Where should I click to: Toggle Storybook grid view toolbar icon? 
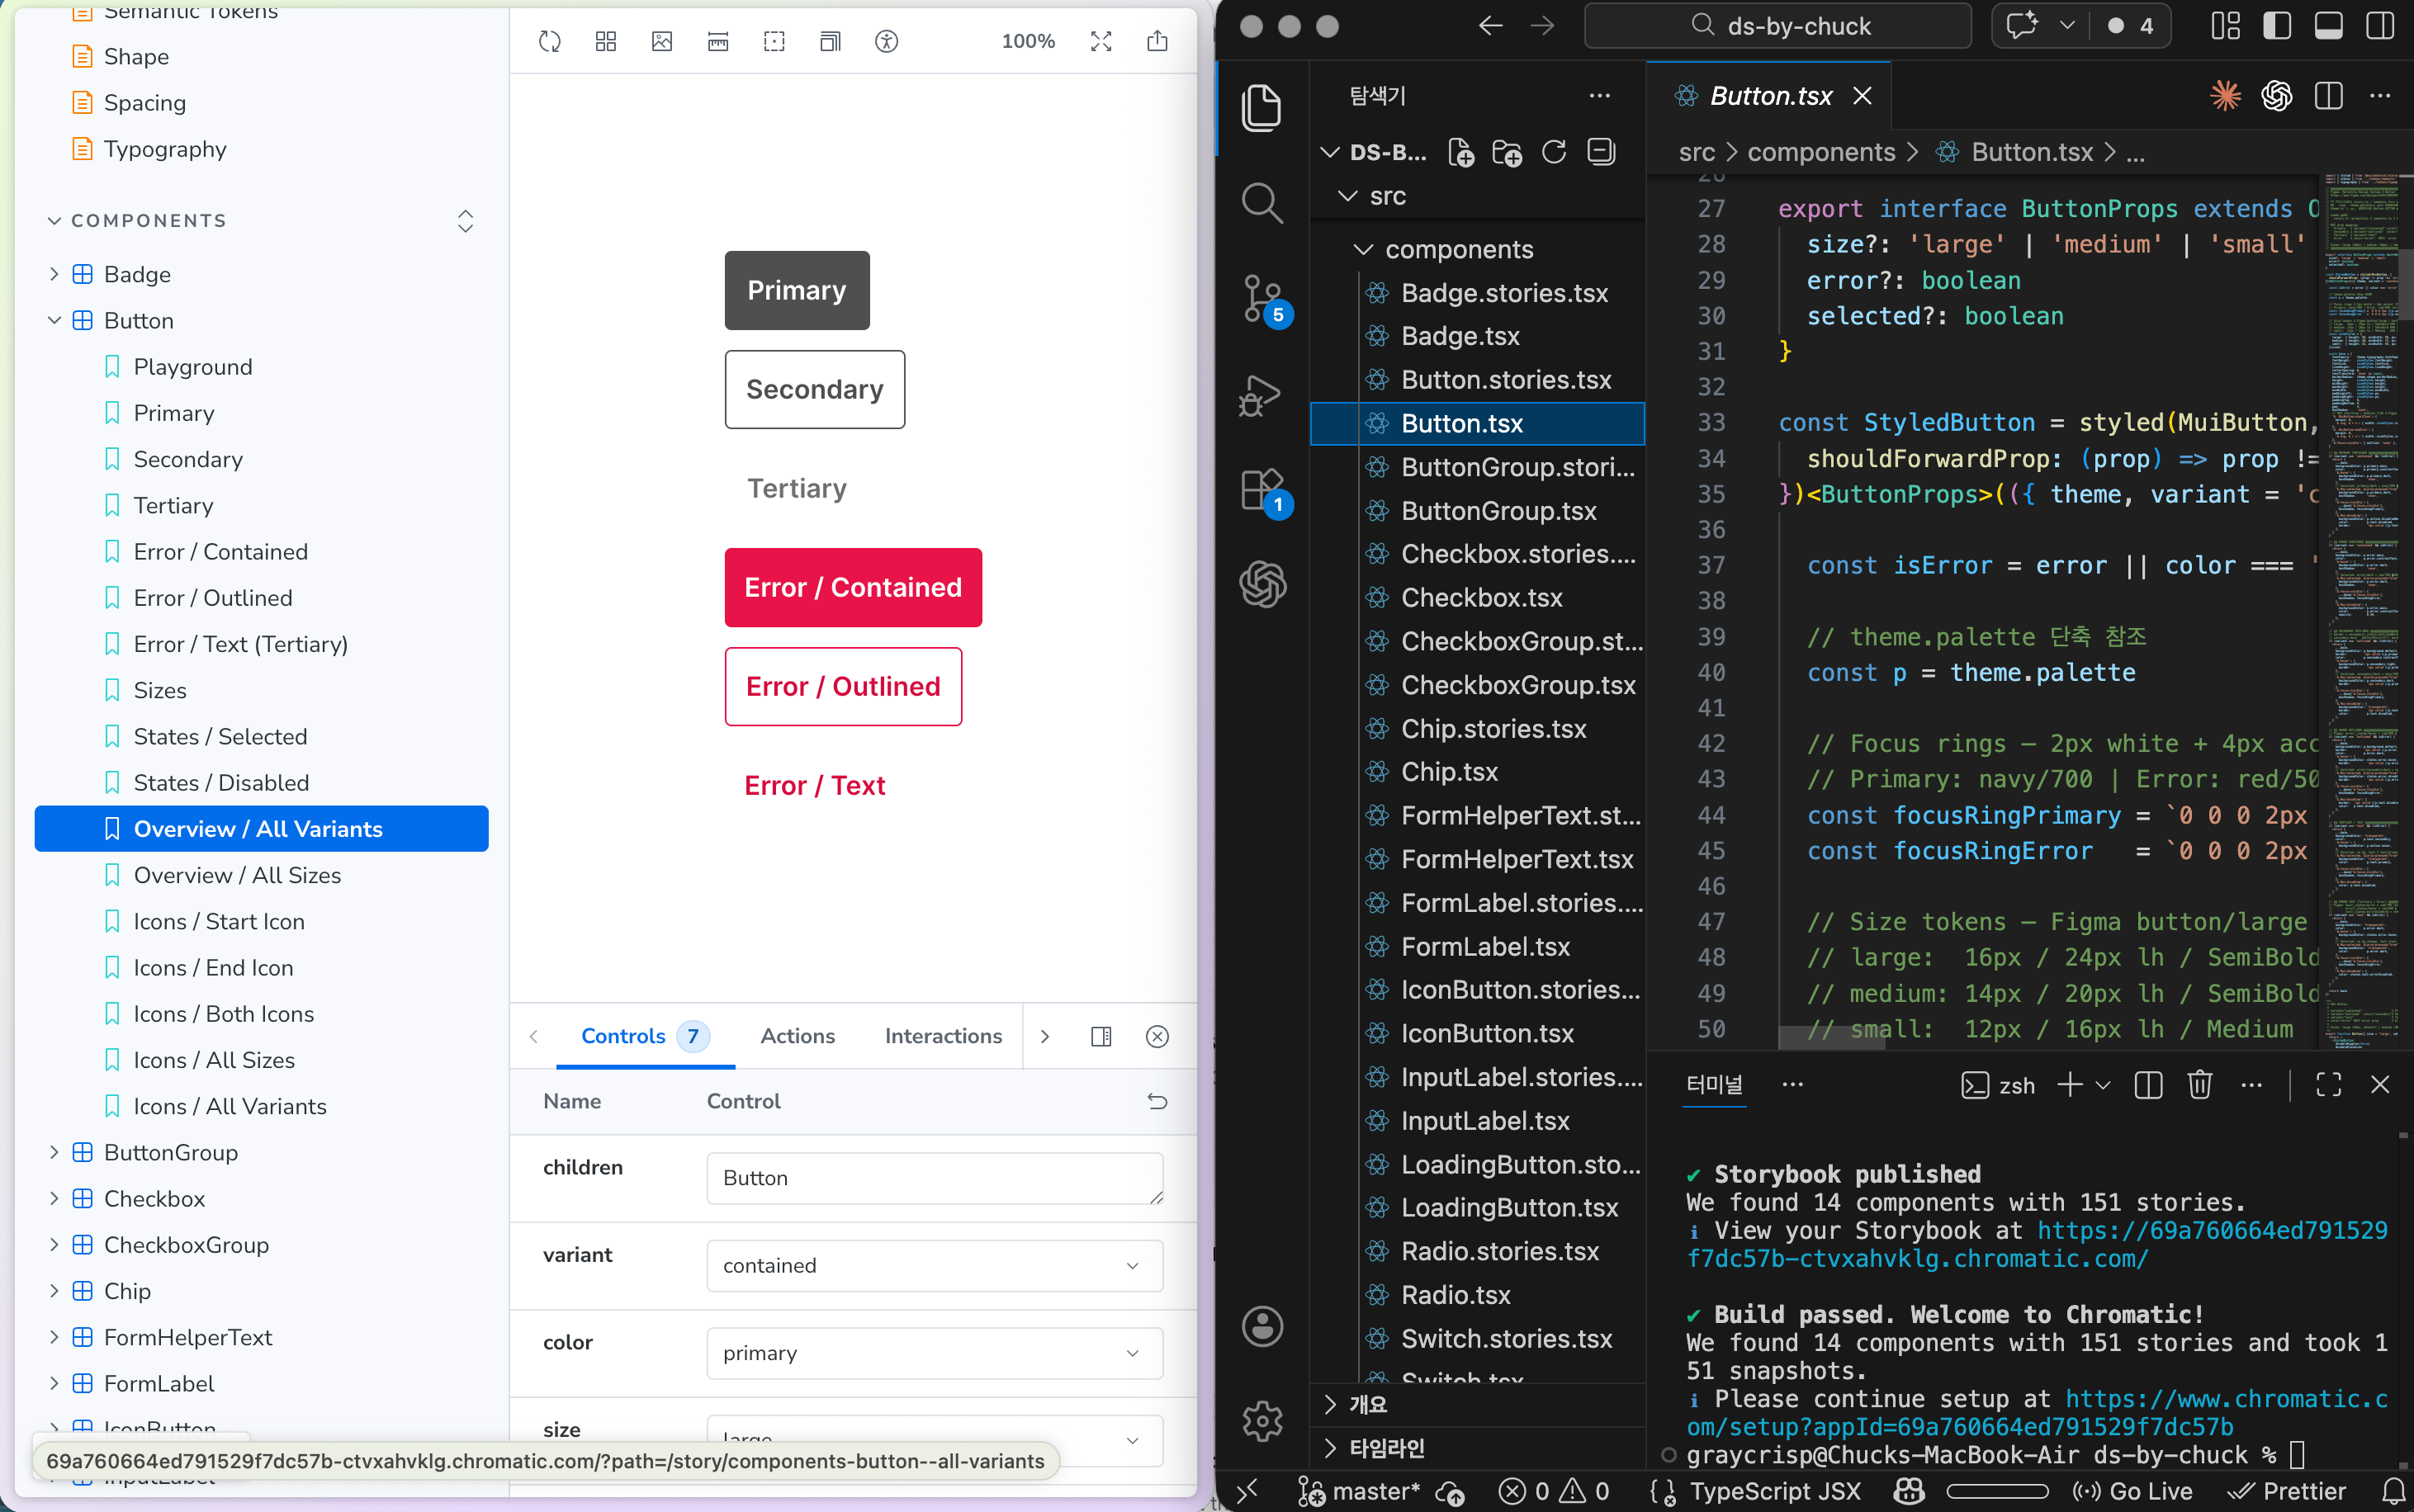[605, 41]
